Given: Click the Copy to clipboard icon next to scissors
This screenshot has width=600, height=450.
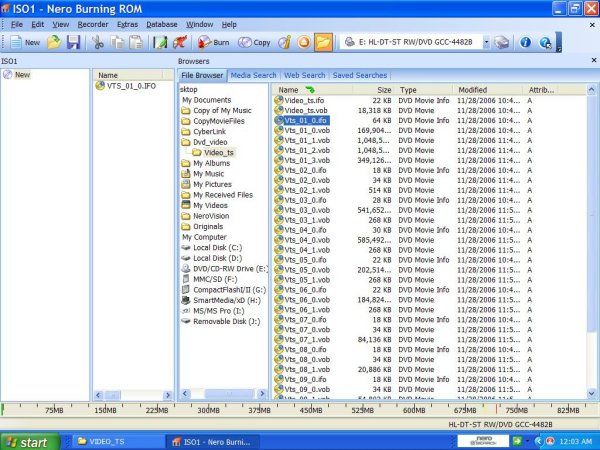Looking at the screenshot, I should point(117,42).
